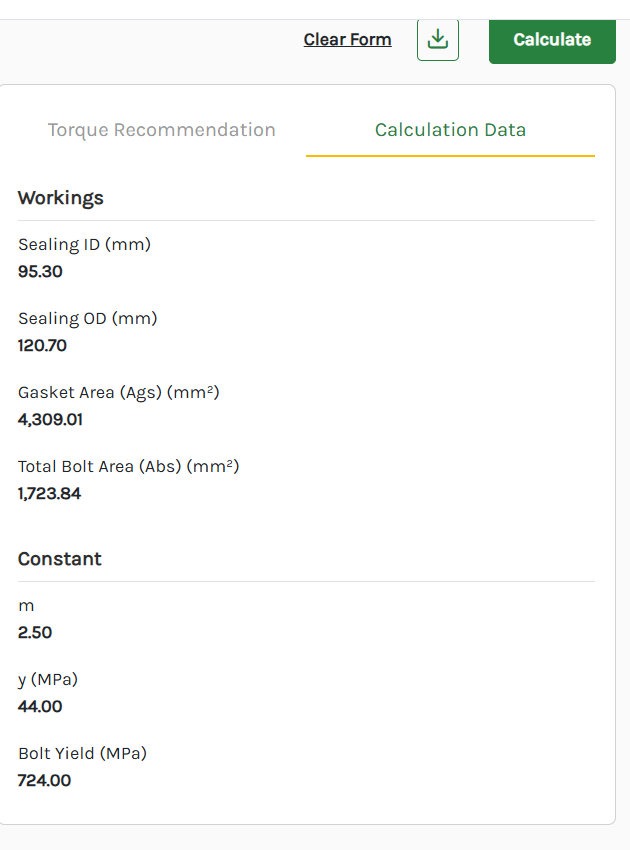Select the bolt area value 1,723.84

(x=49, y=493)
